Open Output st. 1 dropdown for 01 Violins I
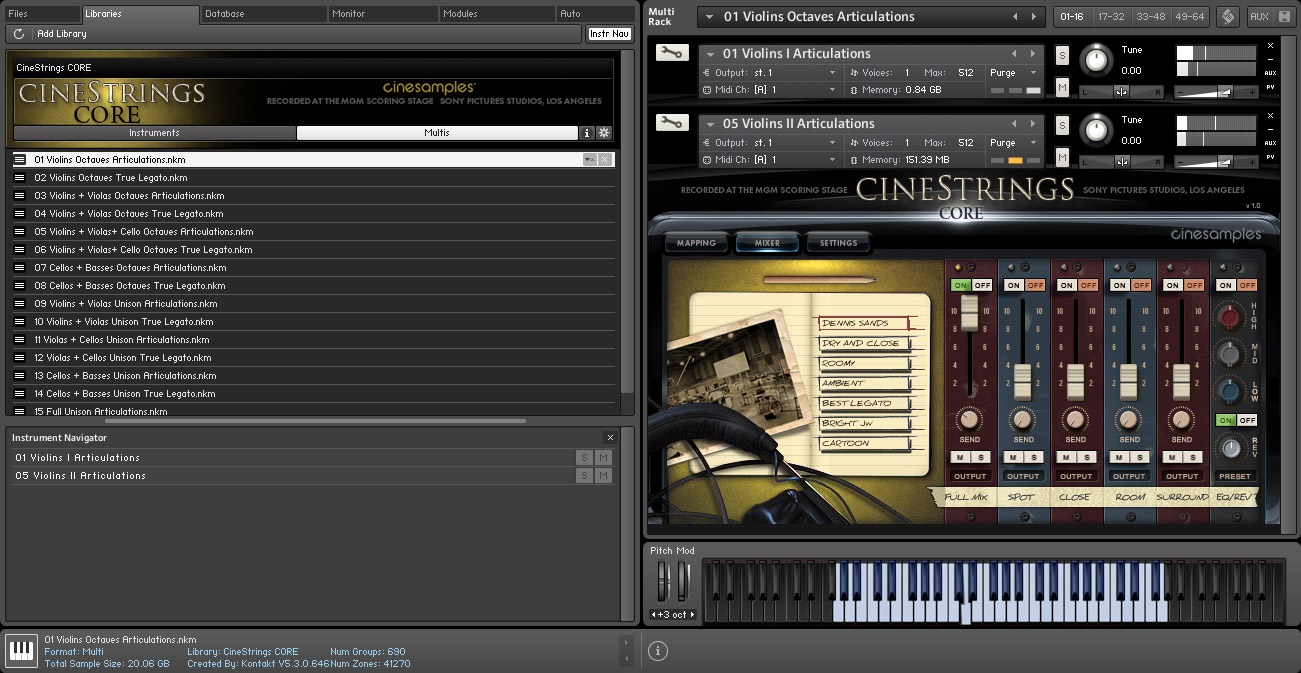 click(x=832, y=73)
